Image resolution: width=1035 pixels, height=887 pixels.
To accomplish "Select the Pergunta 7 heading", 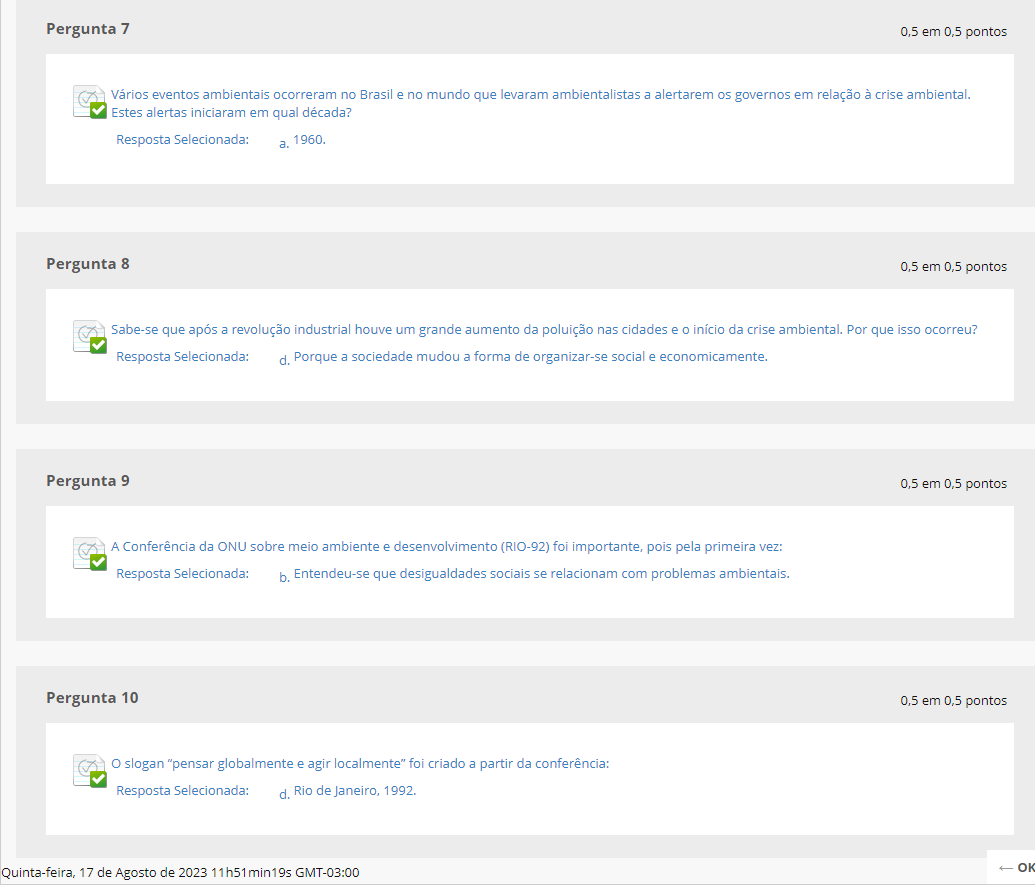I will [x=88, y=29].
